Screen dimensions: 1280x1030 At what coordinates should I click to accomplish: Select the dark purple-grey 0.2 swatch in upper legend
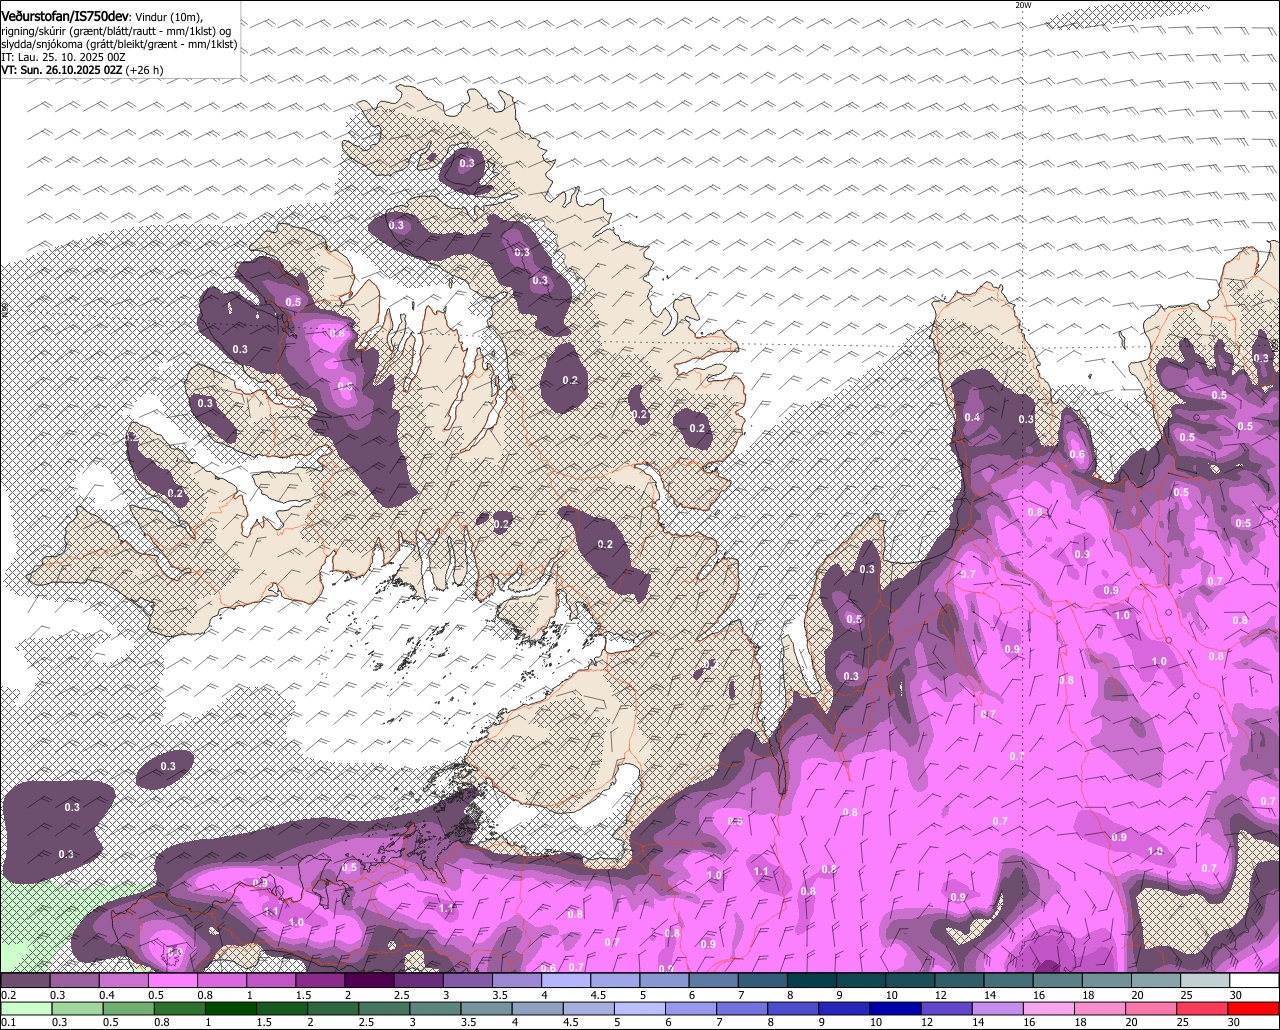point(25,981)
